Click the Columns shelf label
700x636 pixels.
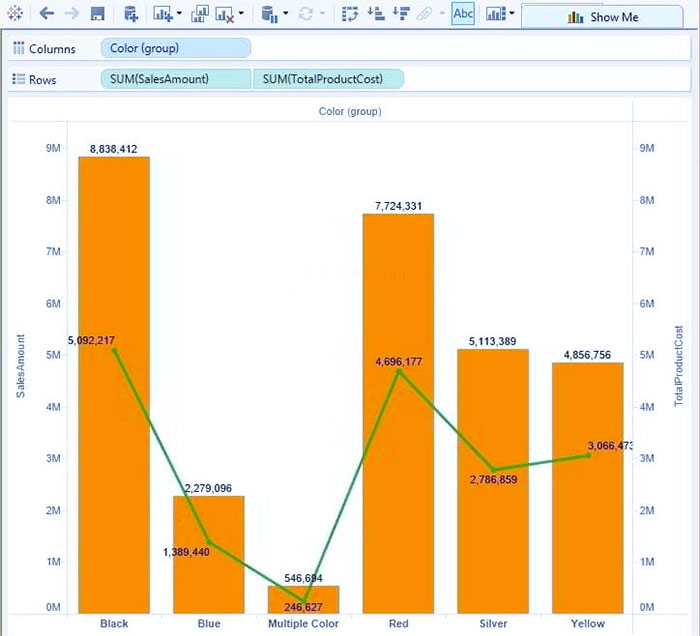coord(52,49)
